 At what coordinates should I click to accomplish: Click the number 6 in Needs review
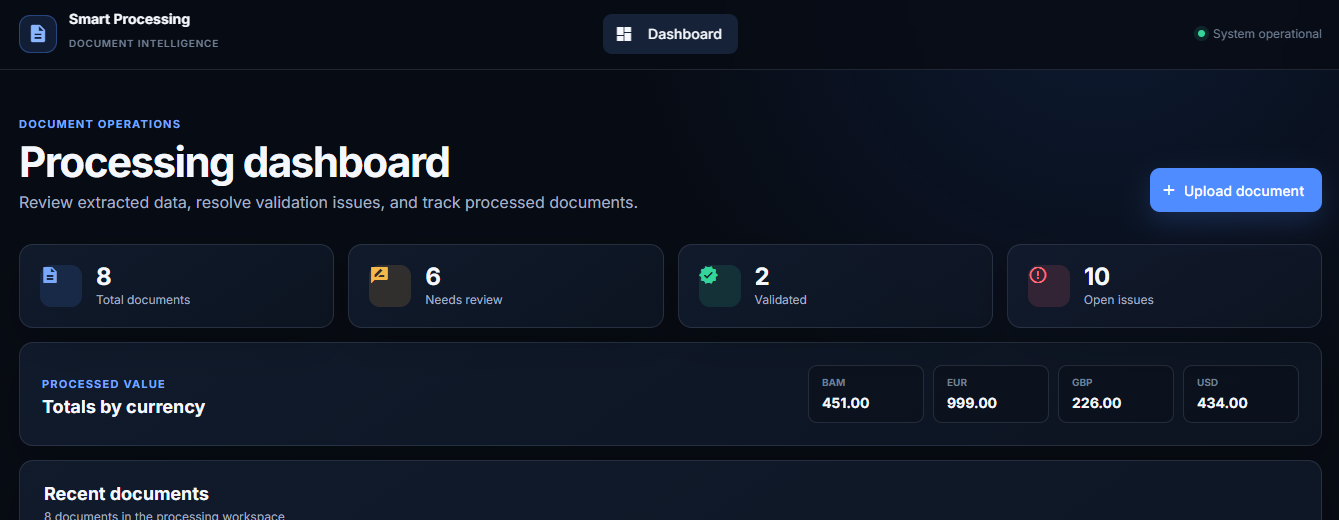pos(433,276)
